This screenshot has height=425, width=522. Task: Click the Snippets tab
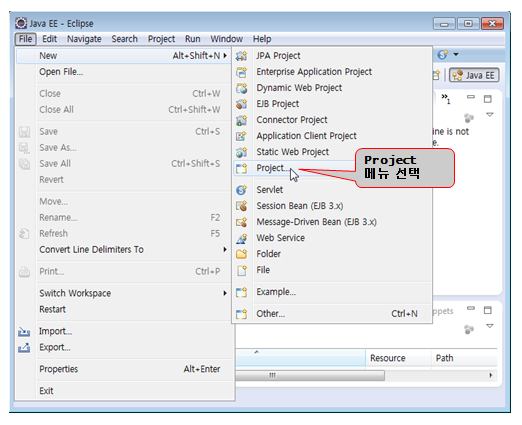click(x=444, y=311)
